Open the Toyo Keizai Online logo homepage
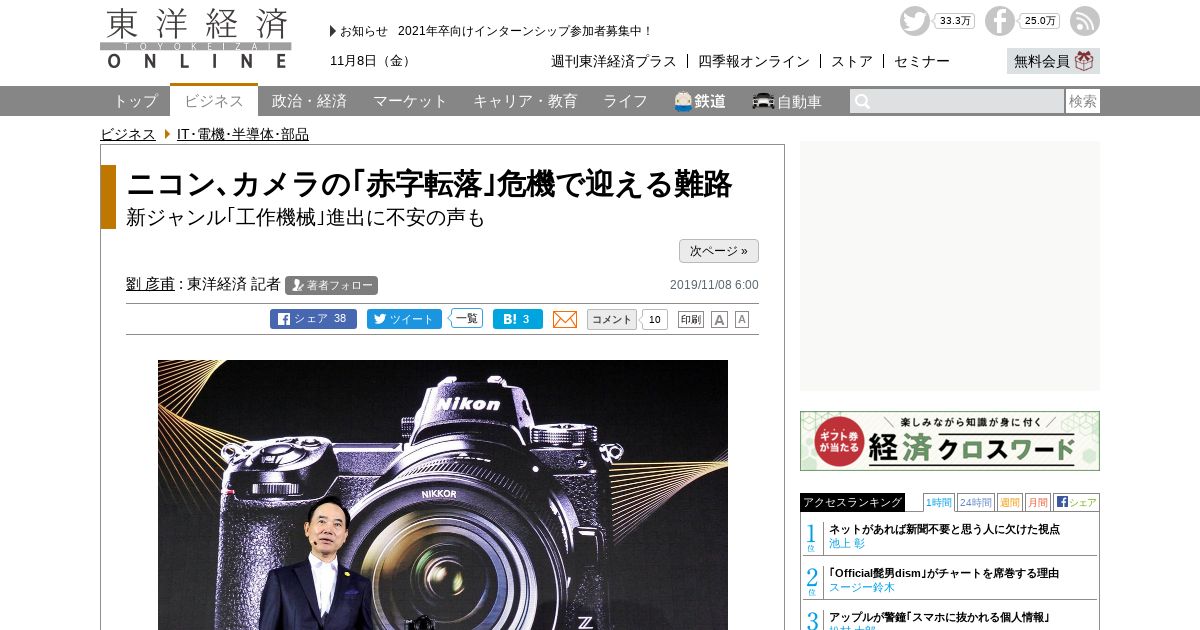The image size is (1200, 630). [x=196, y=38]
